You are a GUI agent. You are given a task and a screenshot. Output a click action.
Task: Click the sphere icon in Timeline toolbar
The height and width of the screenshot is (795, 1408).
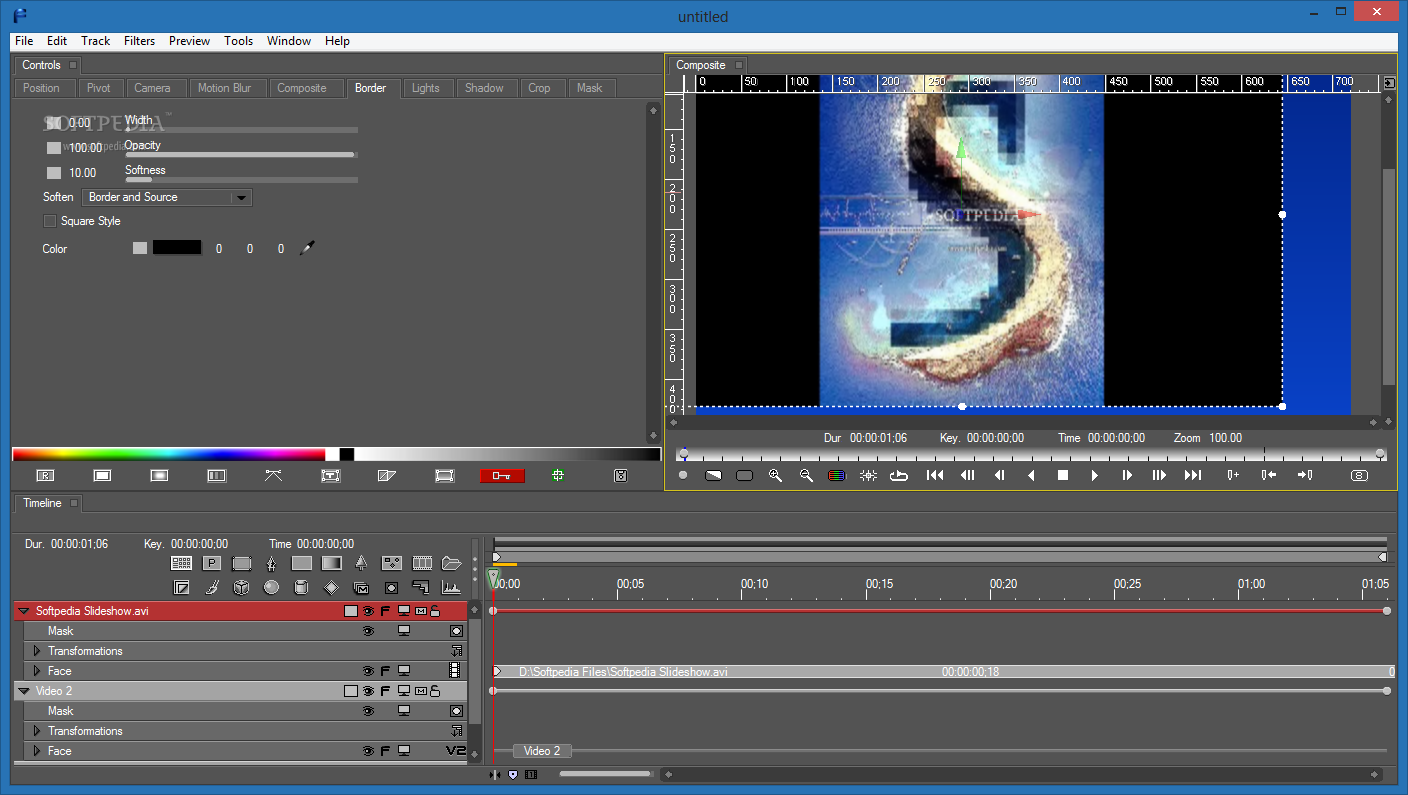271,587
